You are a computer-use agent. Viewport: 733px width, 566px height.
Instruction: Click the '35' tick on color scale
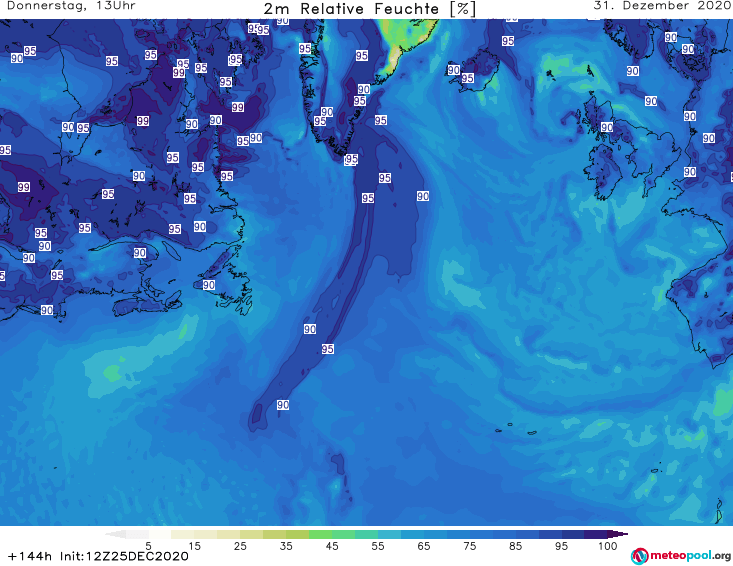pyautogui.click(x=286, y=546)
